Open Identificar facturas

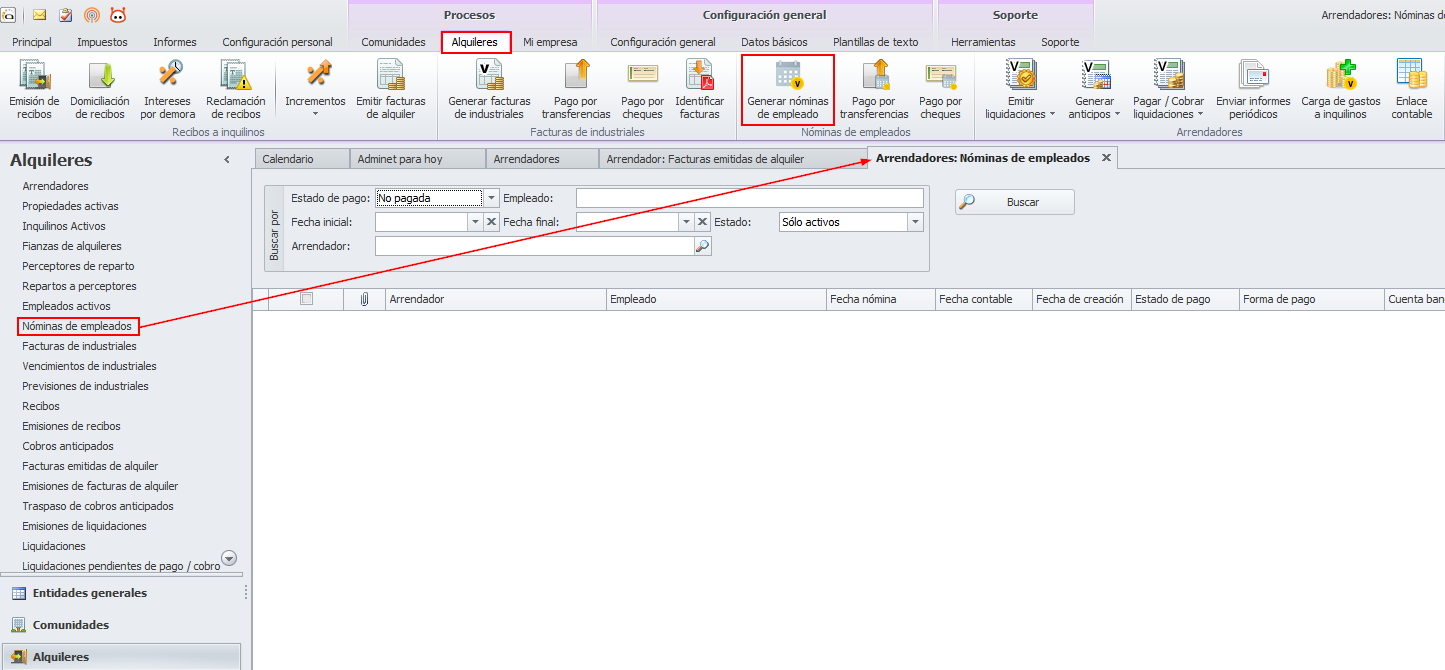700,89
